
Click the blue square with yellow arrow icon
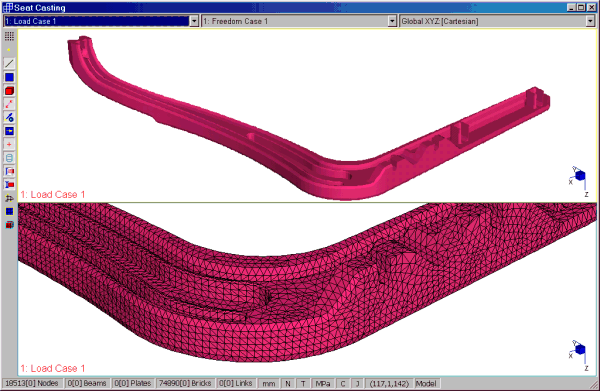point(9,131)
